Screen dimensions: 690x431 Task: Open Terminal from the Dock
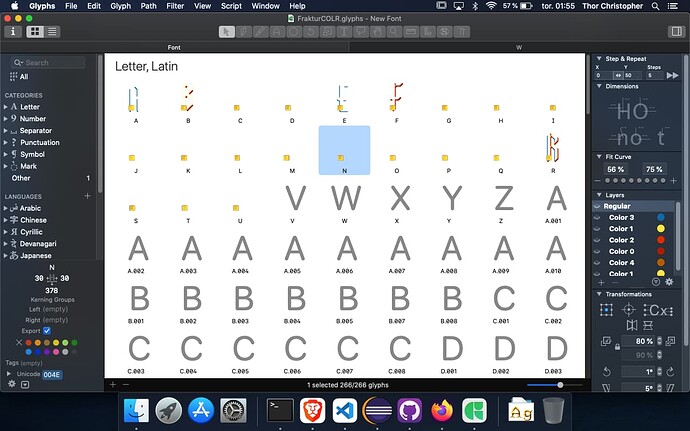(x=280, y=410)
